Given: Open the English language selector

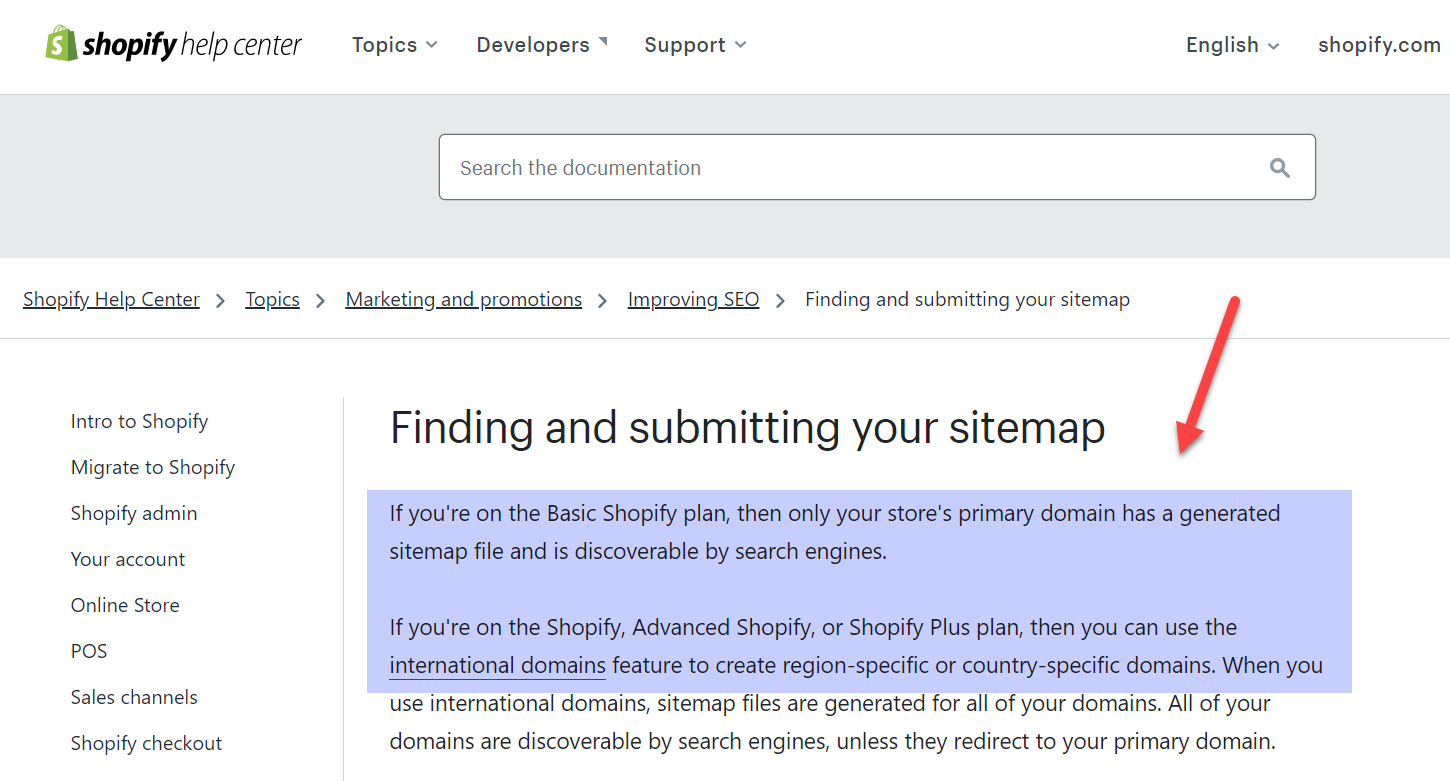Looking at the screenshot, I should (1232, 45).
